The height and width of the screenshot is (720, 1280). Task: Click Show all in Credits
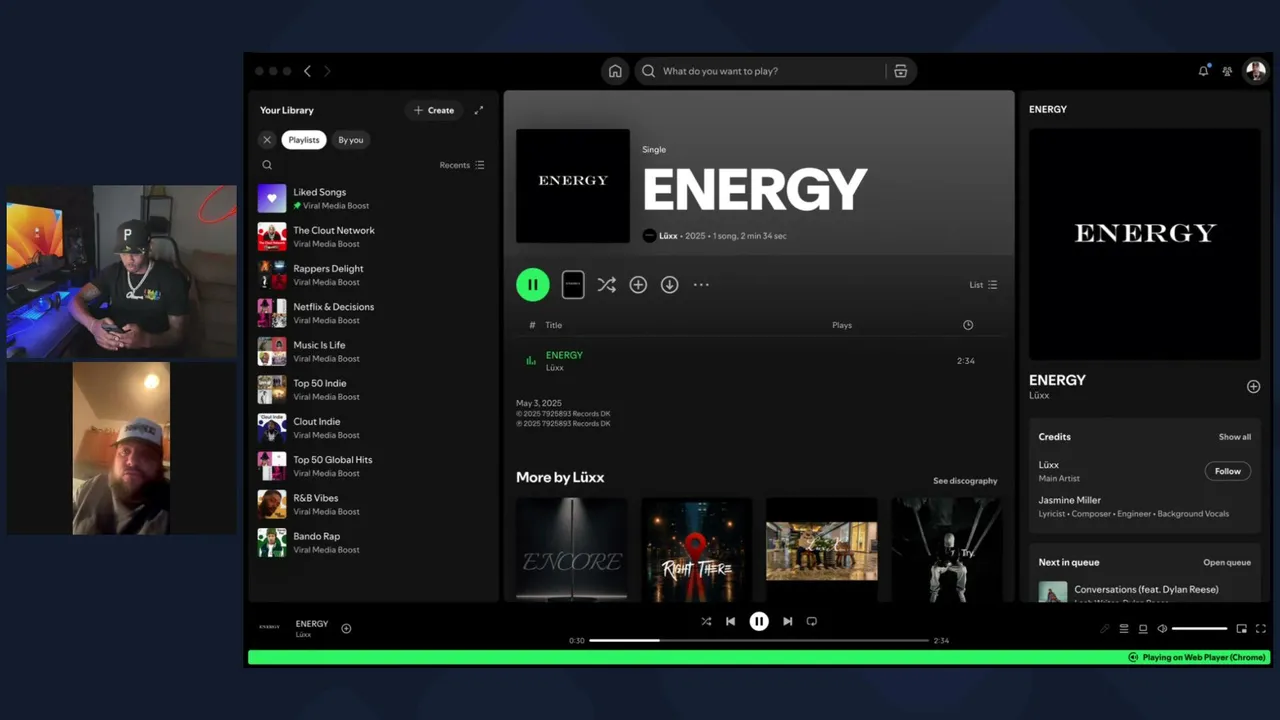1235,437
